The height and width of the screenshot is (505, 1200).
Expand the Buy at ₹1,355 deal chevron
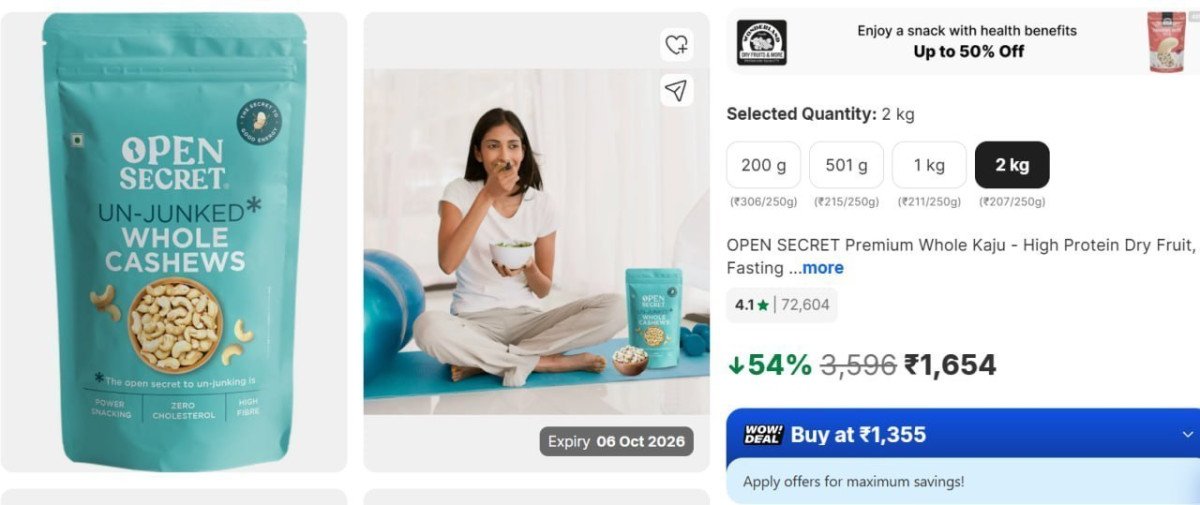click(1188, 434)
